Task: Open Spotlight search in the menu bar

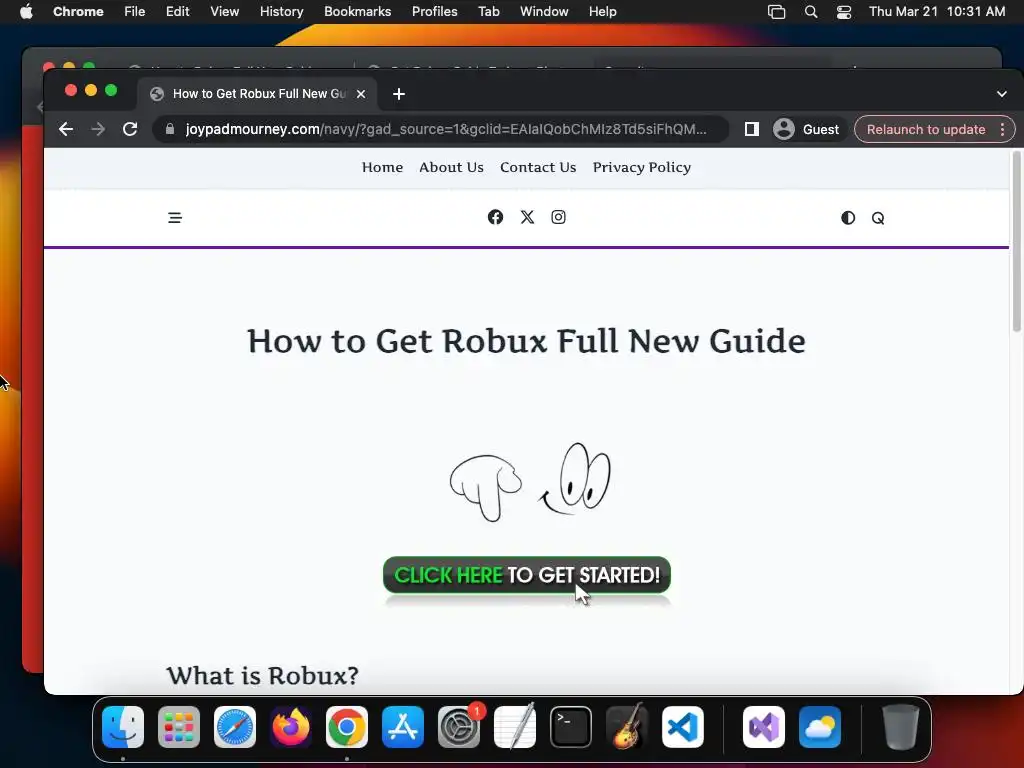Action: pos(810,12)
